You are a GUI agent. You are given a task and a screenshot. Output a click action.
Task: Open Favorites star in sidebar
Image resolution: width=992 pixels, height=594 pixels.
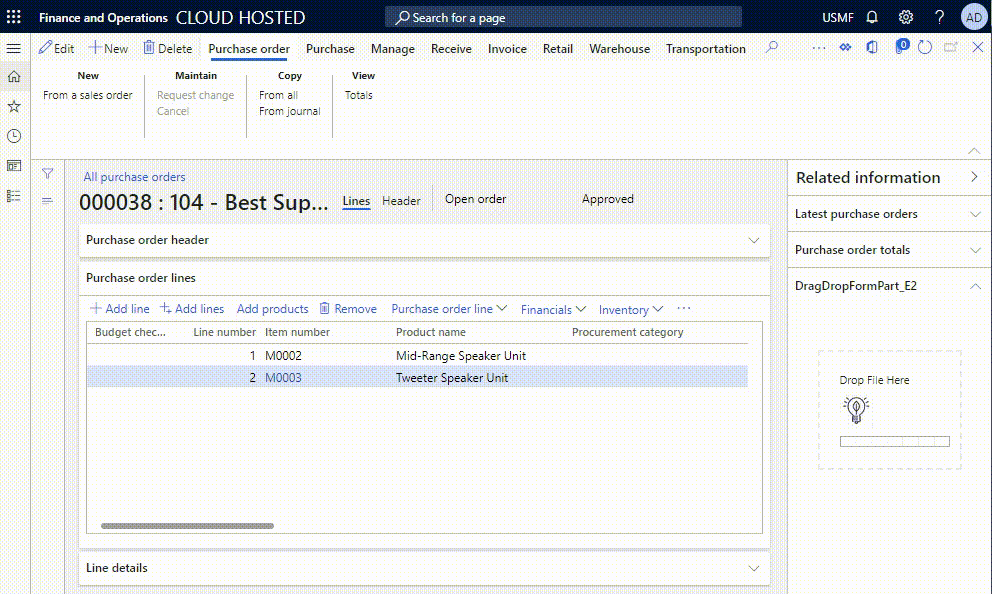(x=14, y=106)
